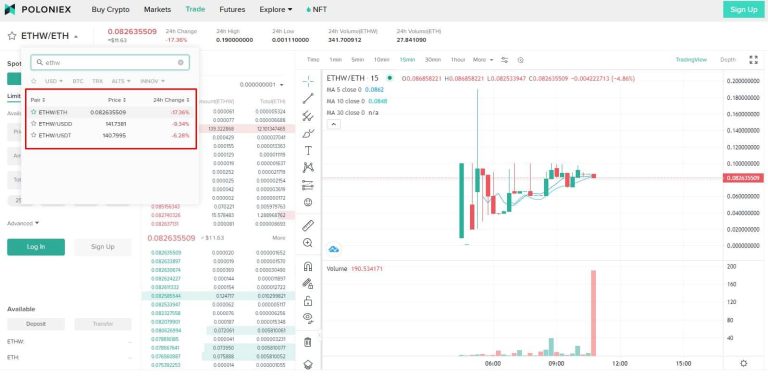Image resolution: width=768 pixels, height=378 pixels.
Task: Switch chart to 30min timeframe
Action: (x=432, y=60)
